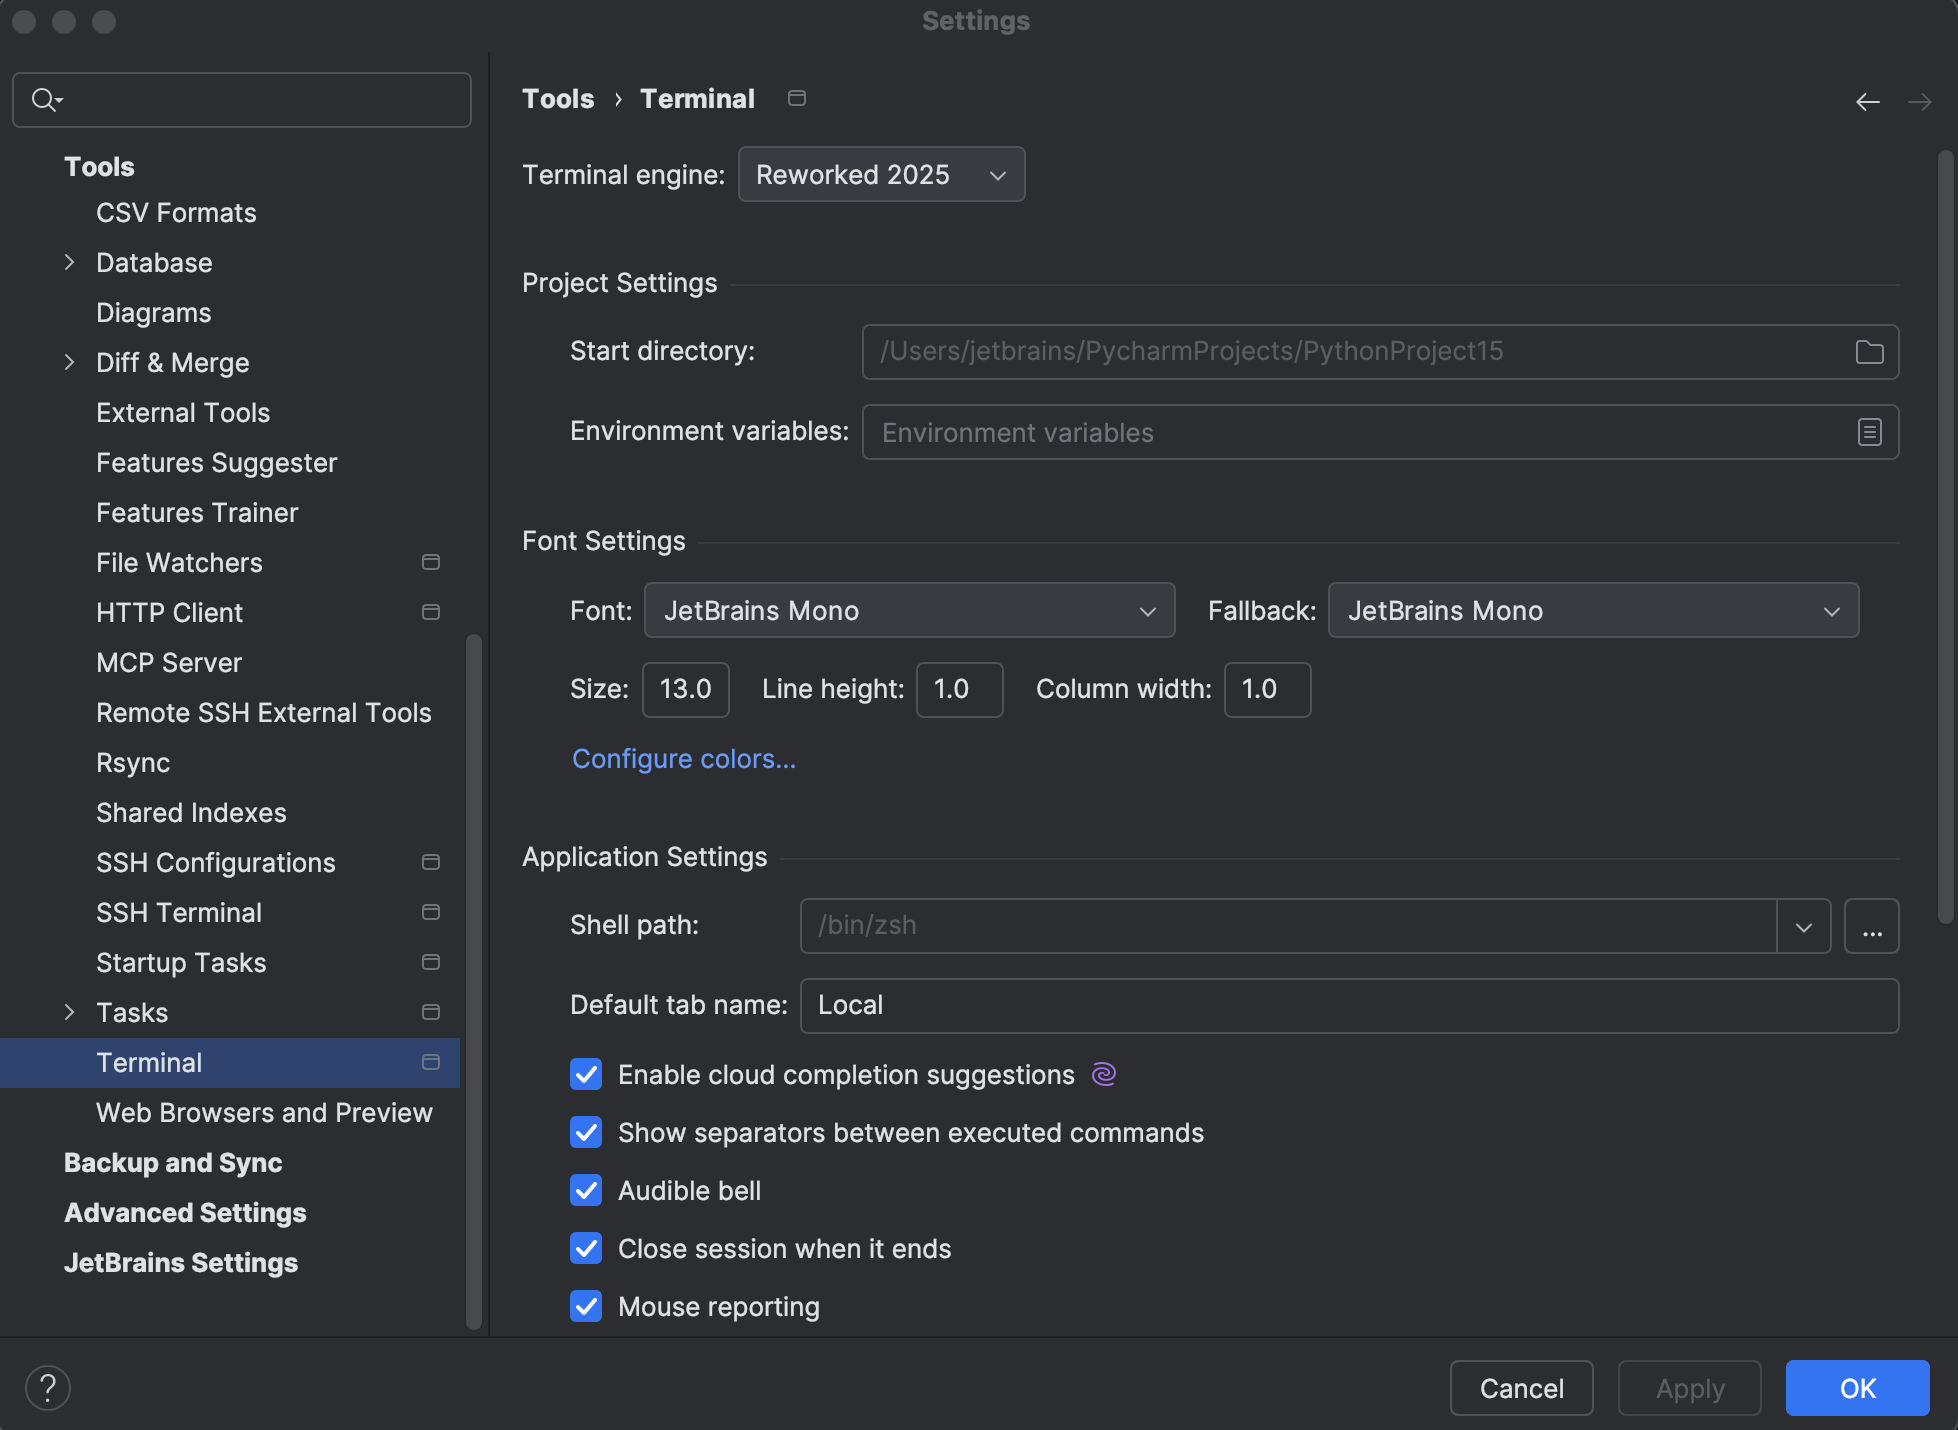Click the Tools breadcrumb
The image size is (1958, 1430).
[558, 98]
